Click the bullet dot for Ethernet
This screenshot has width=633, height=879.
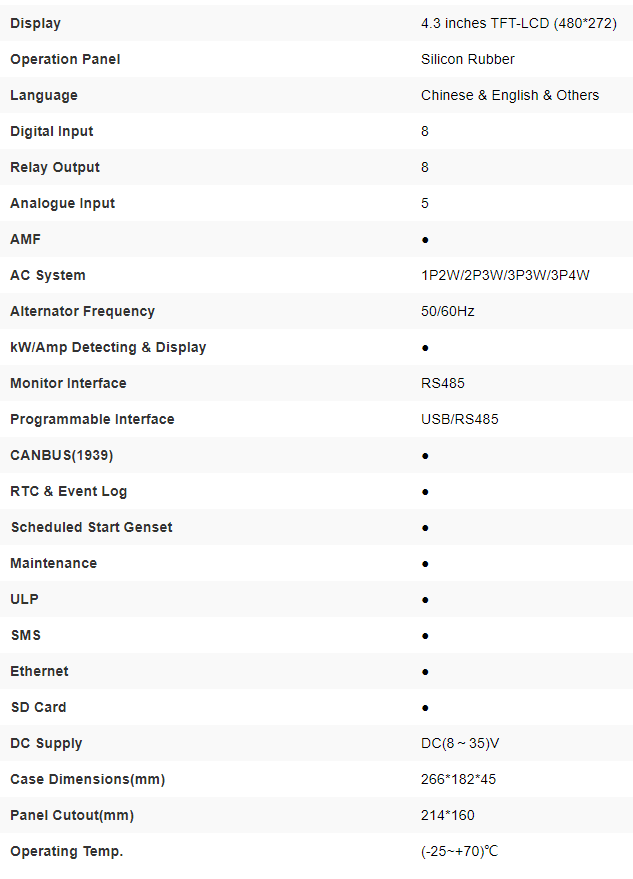pyautogui.click(x=425, y=672)
